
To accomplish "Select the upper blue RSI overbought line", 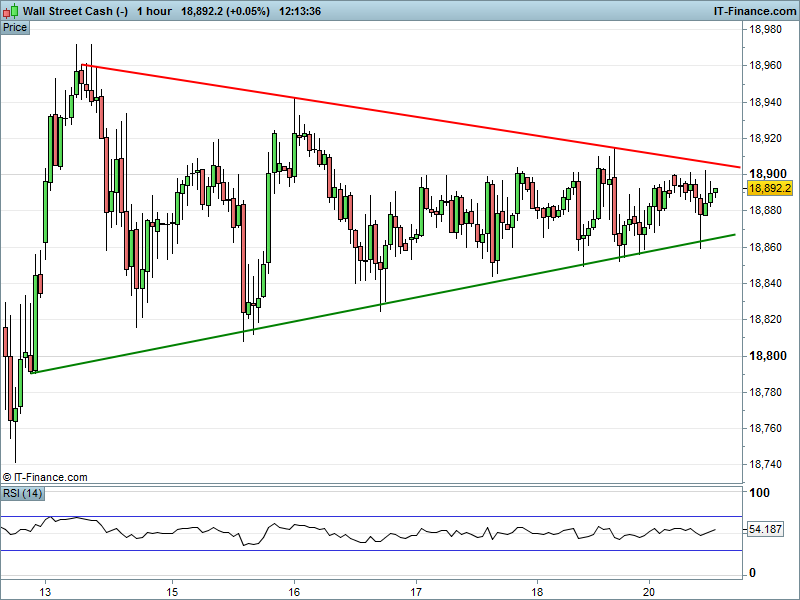I will pyautogui.click(x=371, y=516).
